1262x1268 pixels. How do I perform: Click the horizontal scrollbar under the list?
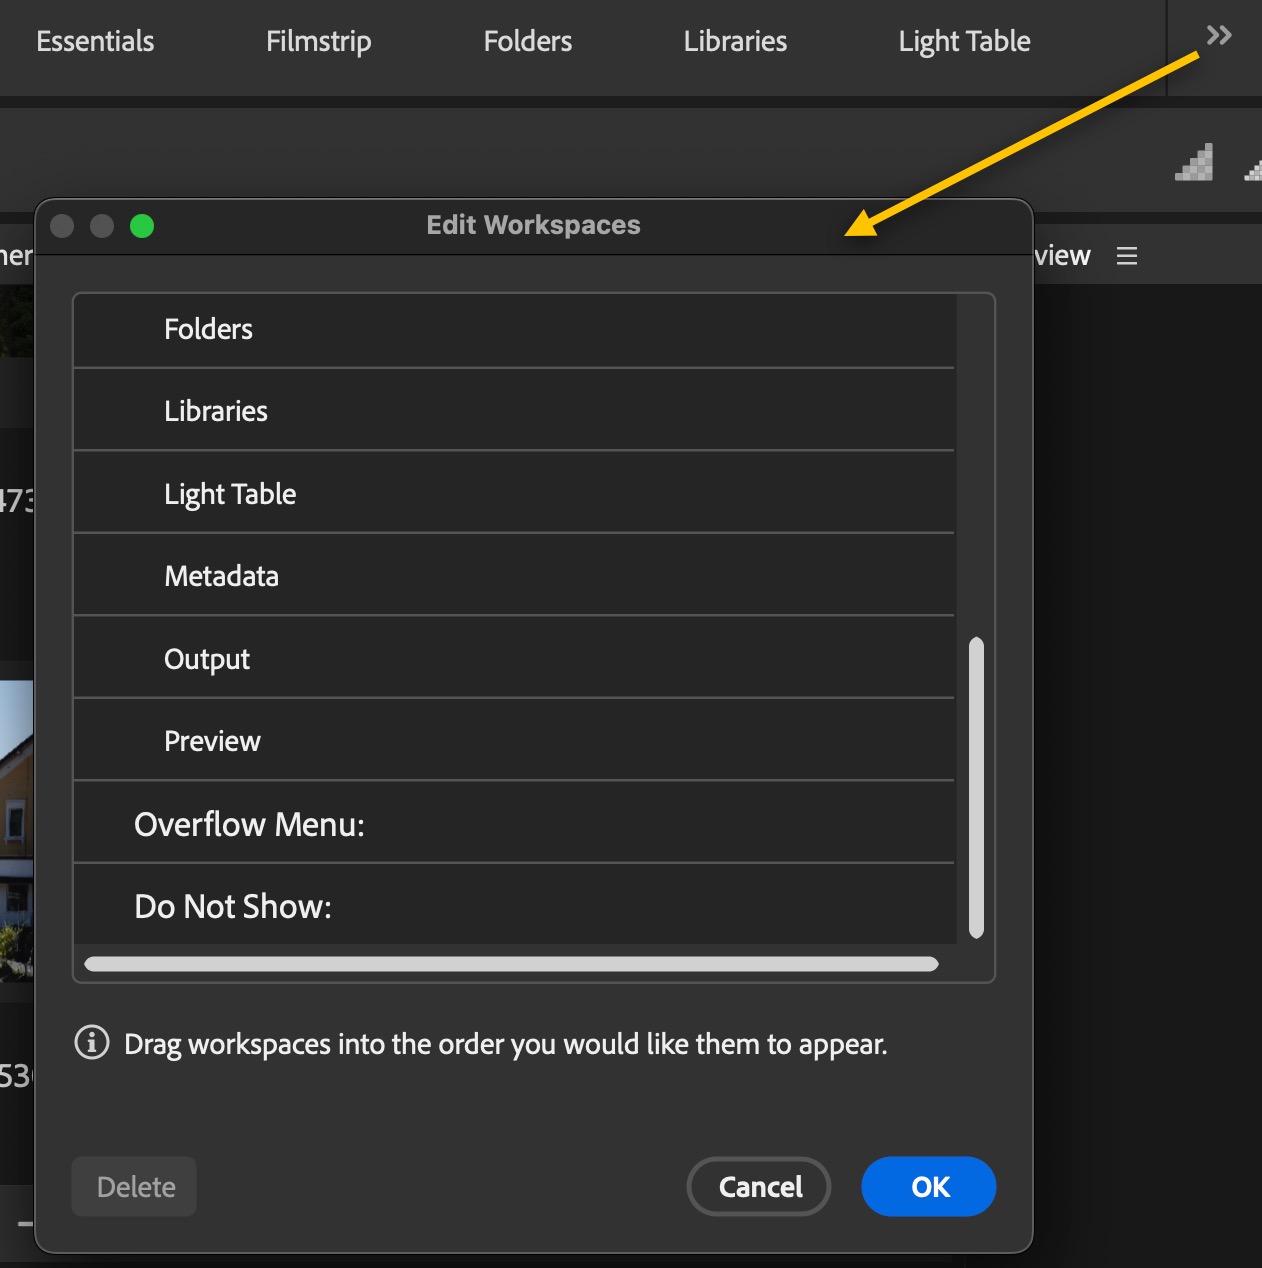(x=511, y=964)
